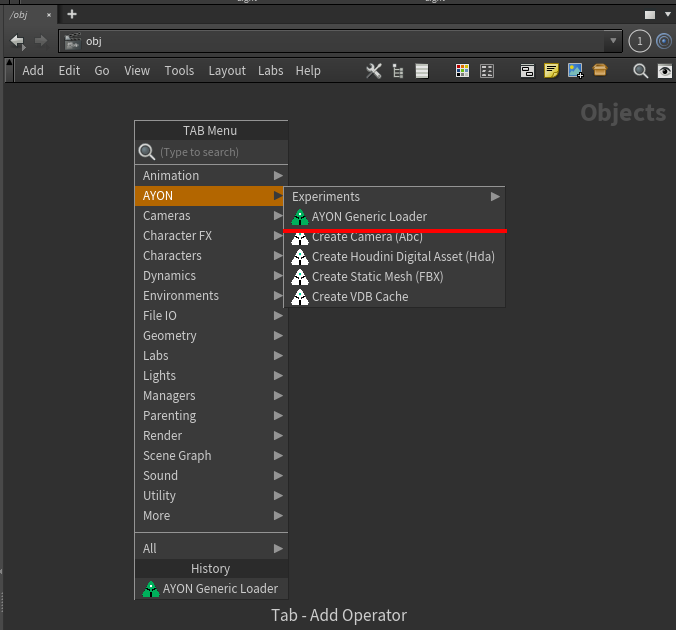Click the magnifier find icon in toolbar
The width and height of the screenshot is (676, 630).
pos(640,71)
